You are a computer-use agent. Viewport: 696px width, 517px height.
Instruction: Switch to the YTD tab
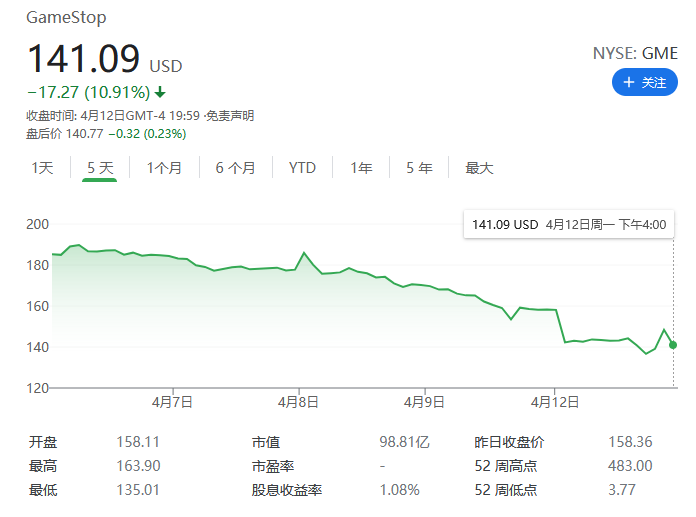pos(302,168)
